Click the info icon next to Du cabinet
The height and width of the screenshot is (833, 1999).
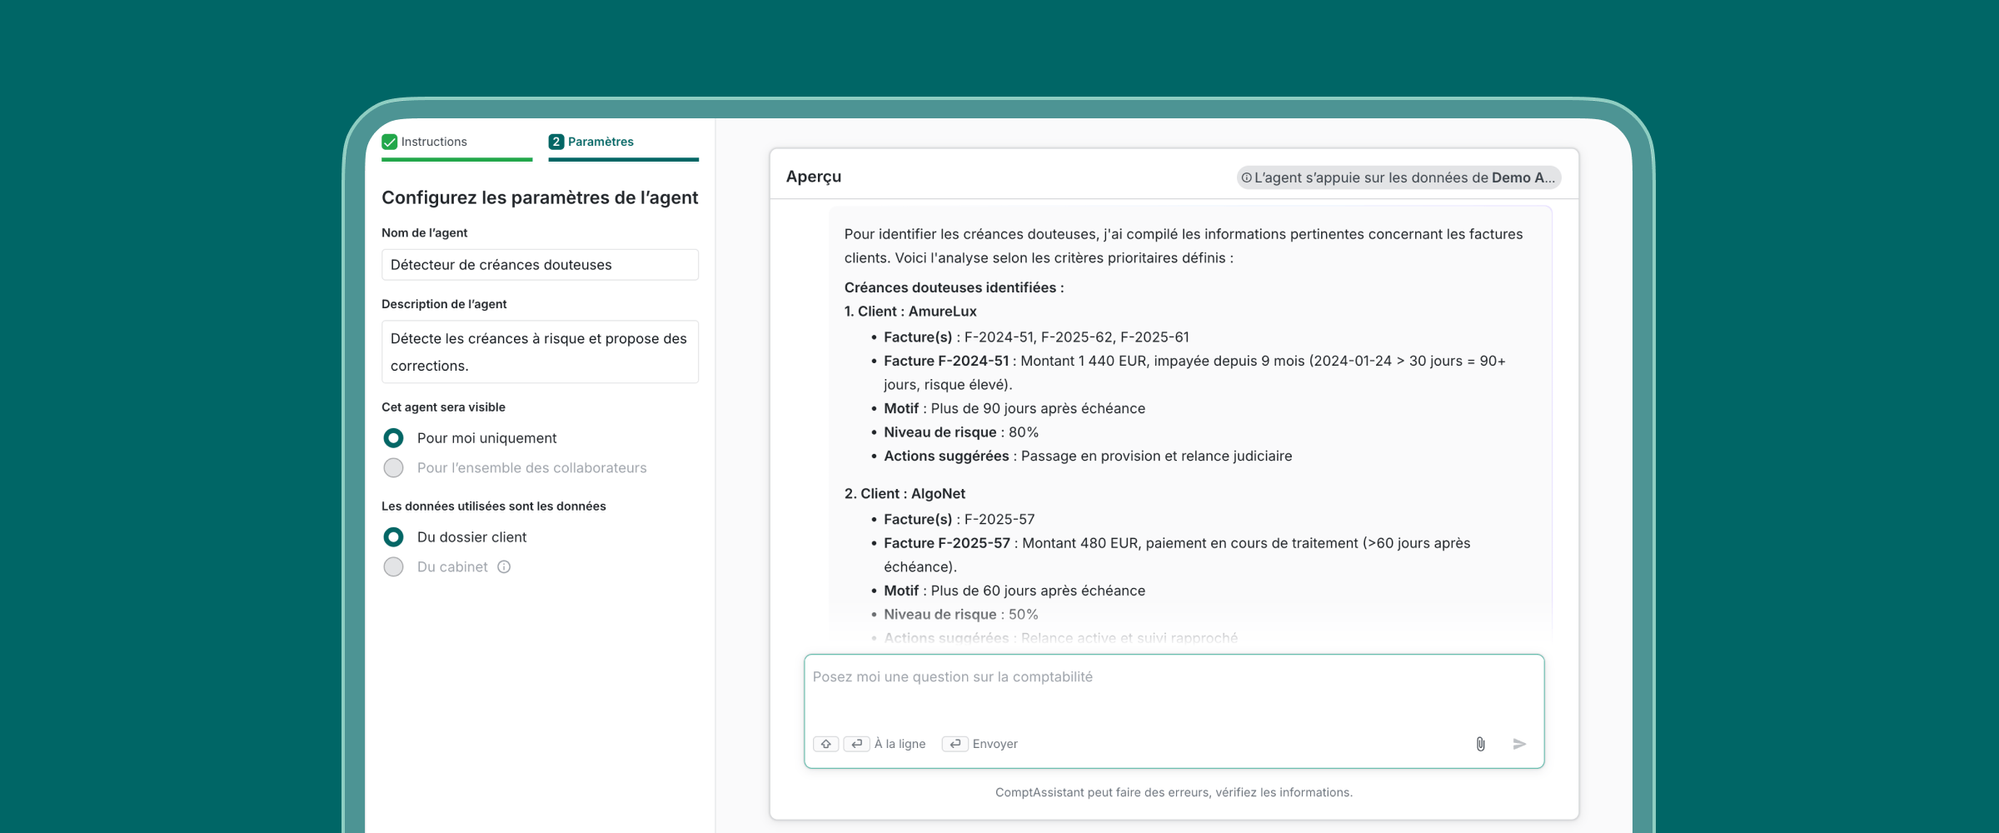(x=504, y=567)
